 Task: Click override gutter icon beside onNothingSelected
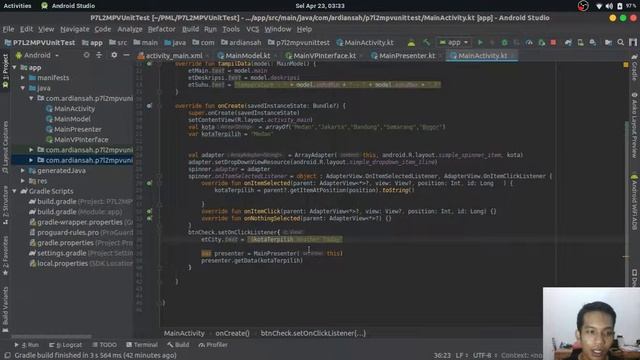click(x=149, y=218)
